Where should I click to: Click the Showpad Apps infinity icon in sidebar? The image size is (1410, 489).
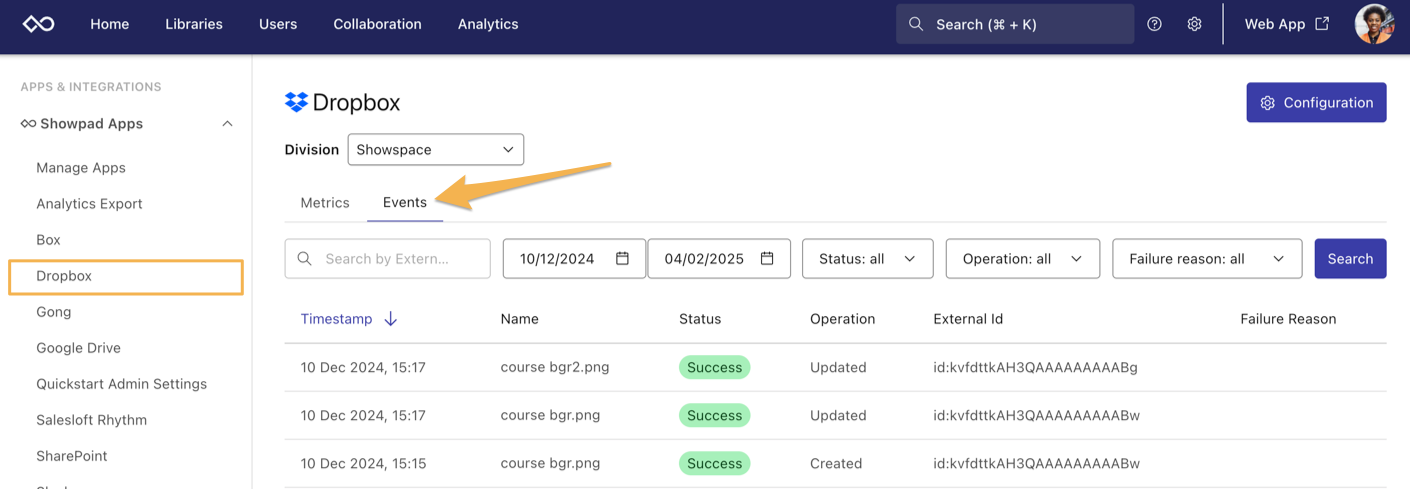click(28, 124)
